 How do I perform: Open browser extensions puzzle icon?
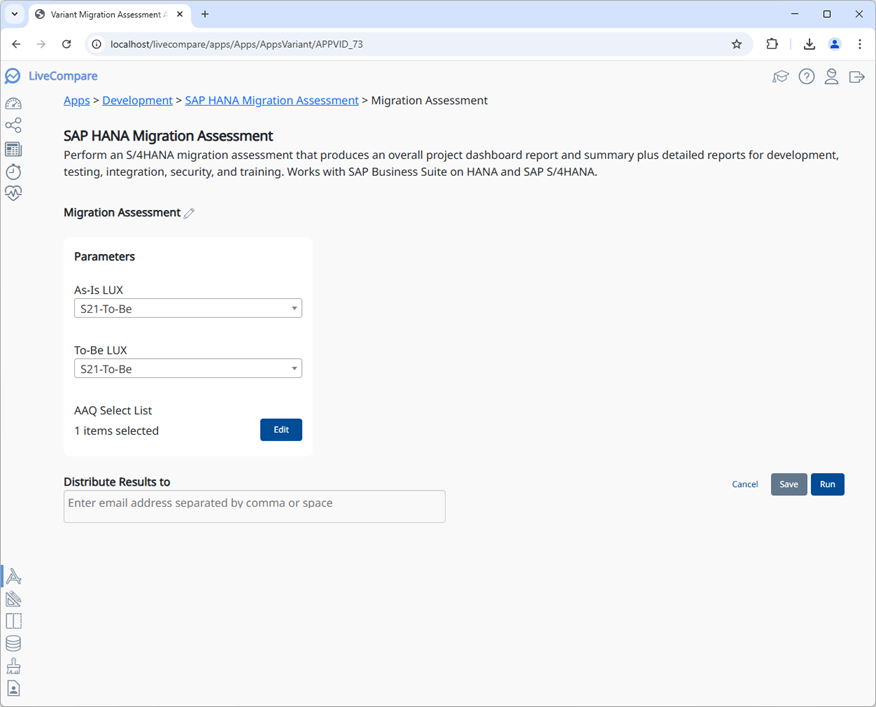pos(772,44)
